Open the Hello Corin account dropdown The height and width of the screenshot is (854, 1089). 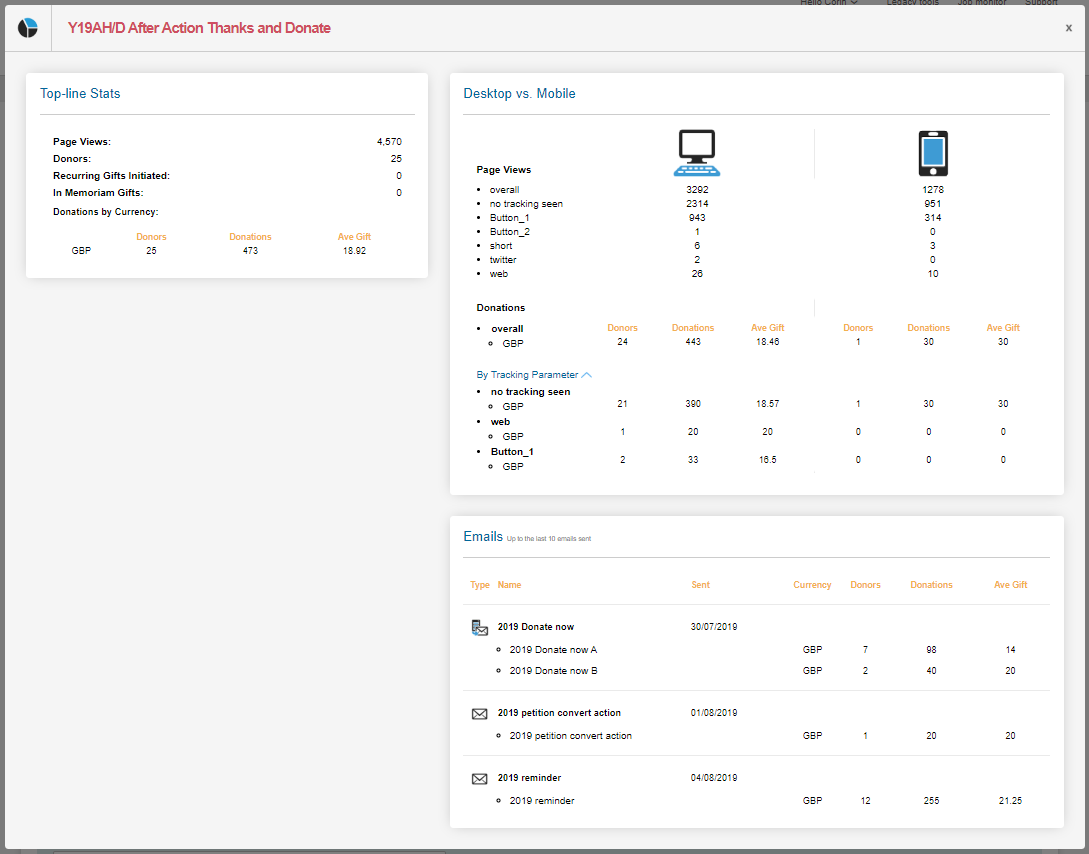pyautogui.click(x=828, y=3)
